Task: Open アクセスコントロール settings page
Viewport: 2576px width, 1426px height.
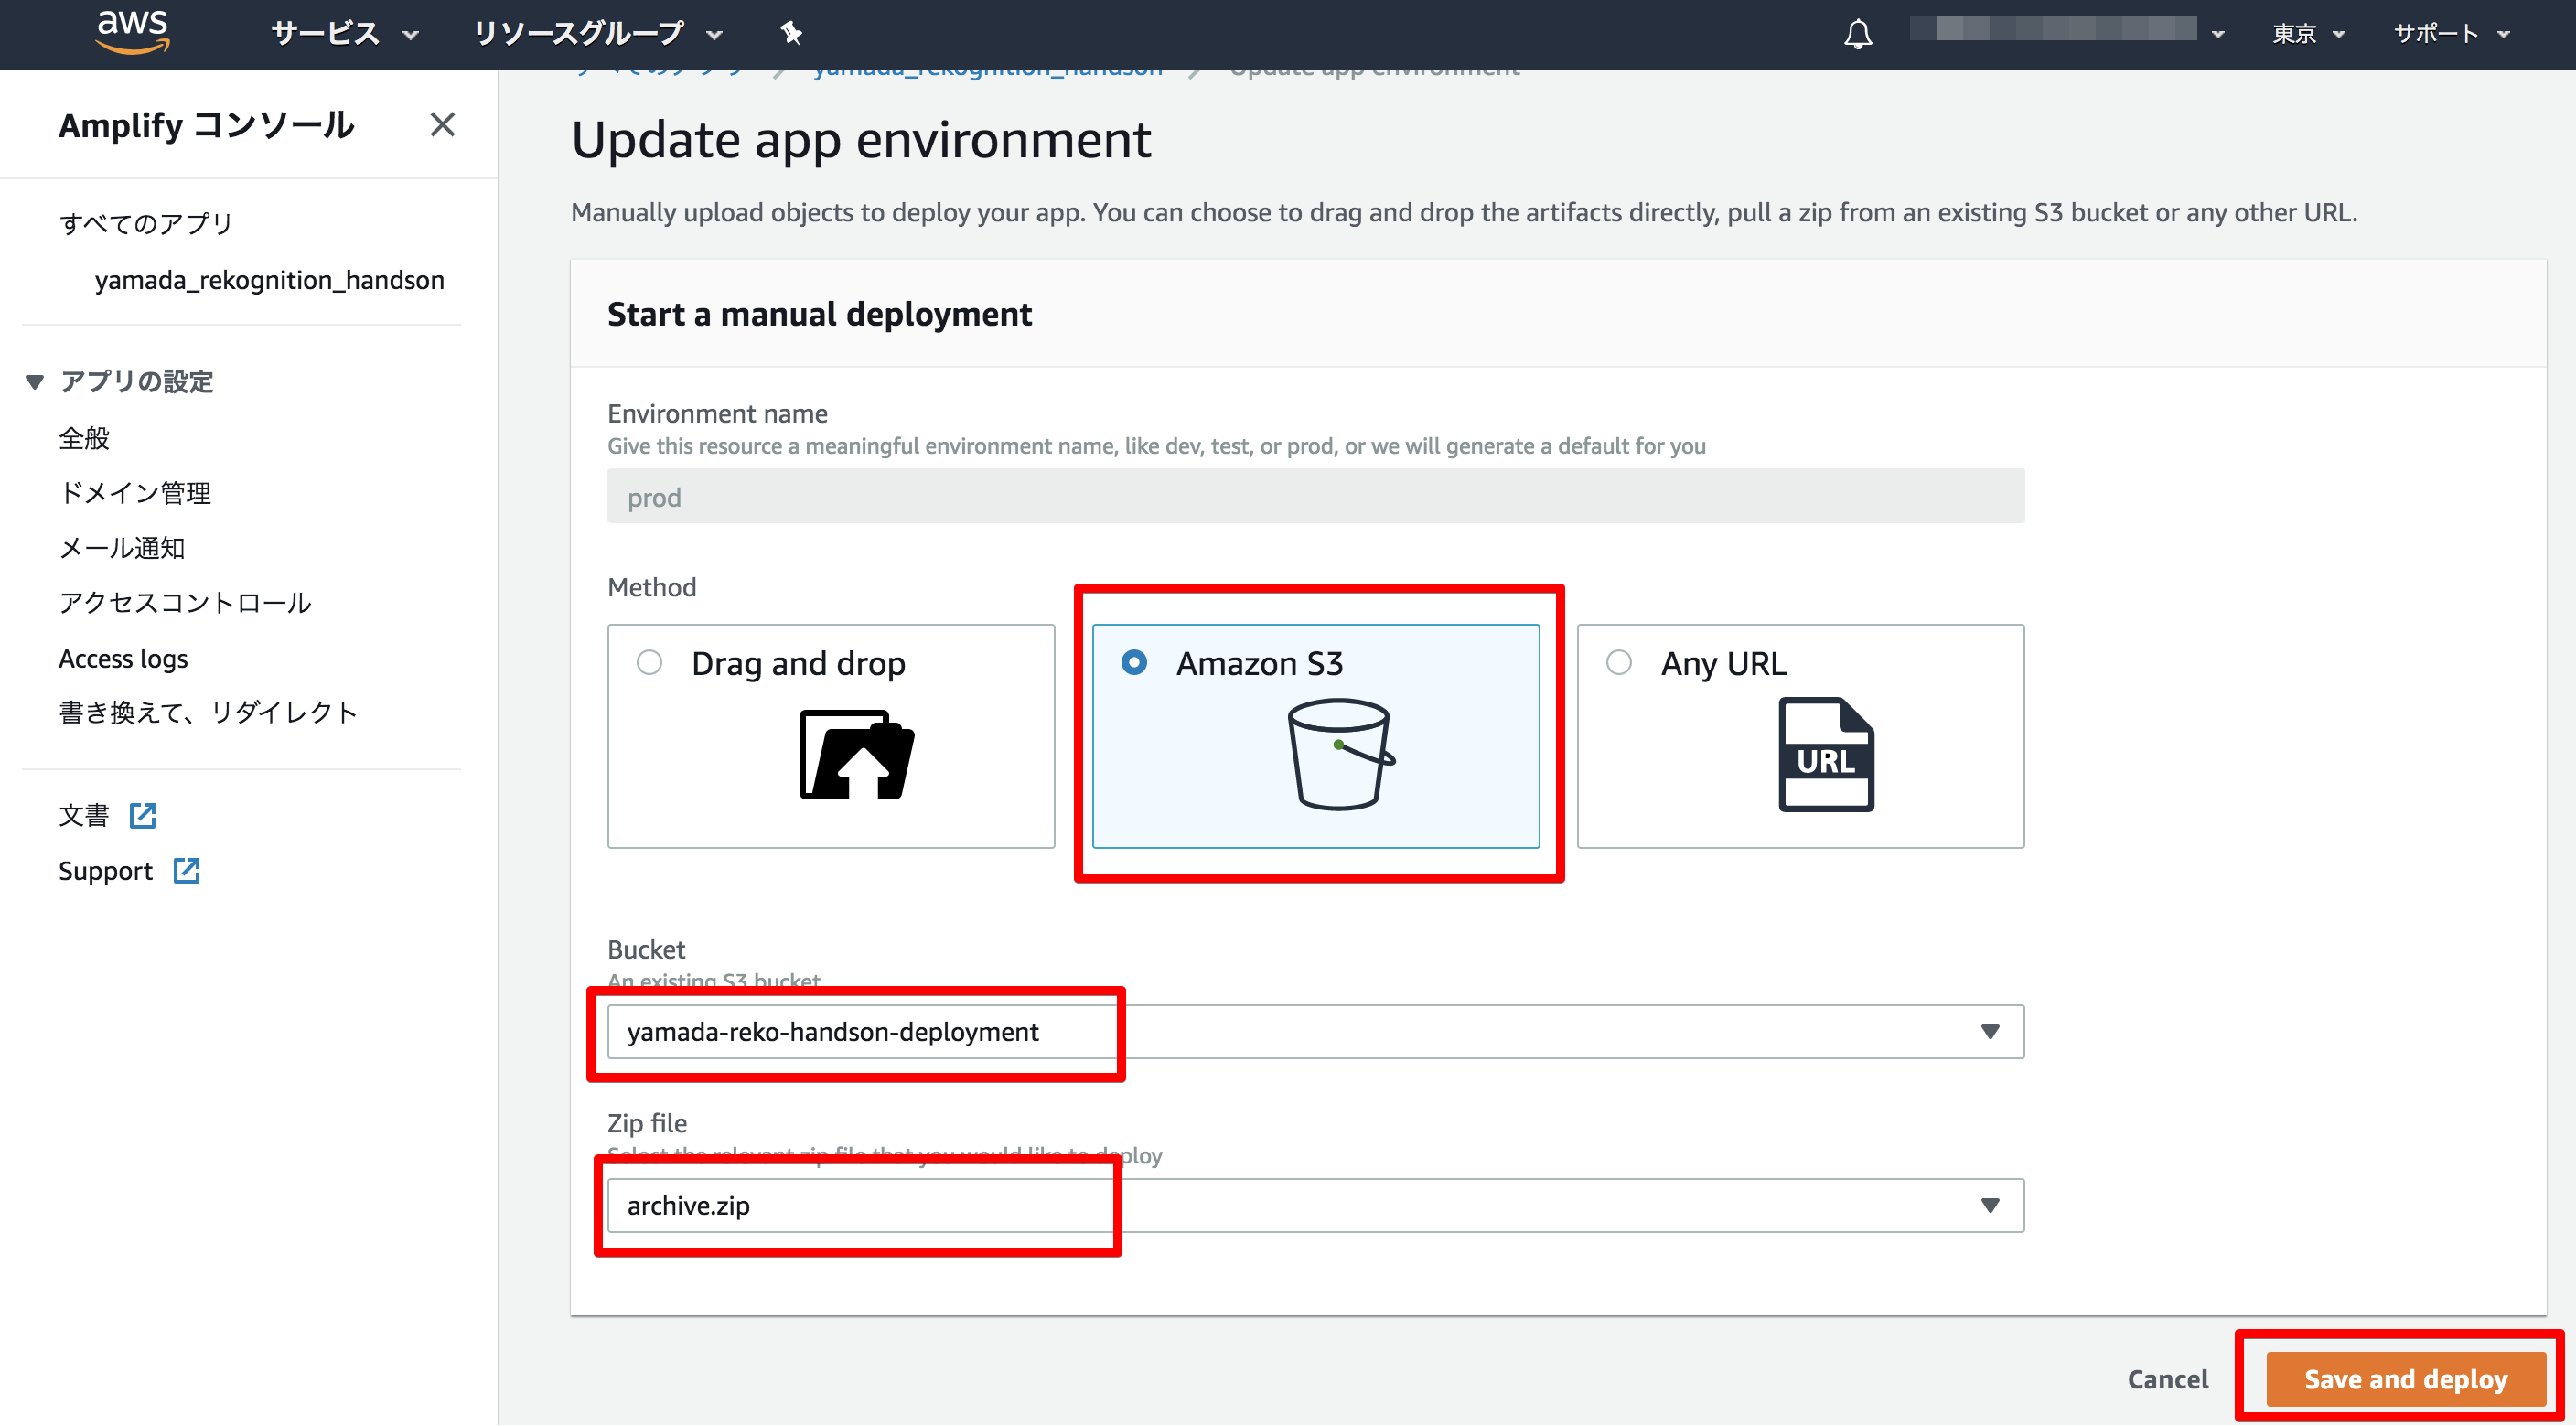Action: [x=185, y=603]
